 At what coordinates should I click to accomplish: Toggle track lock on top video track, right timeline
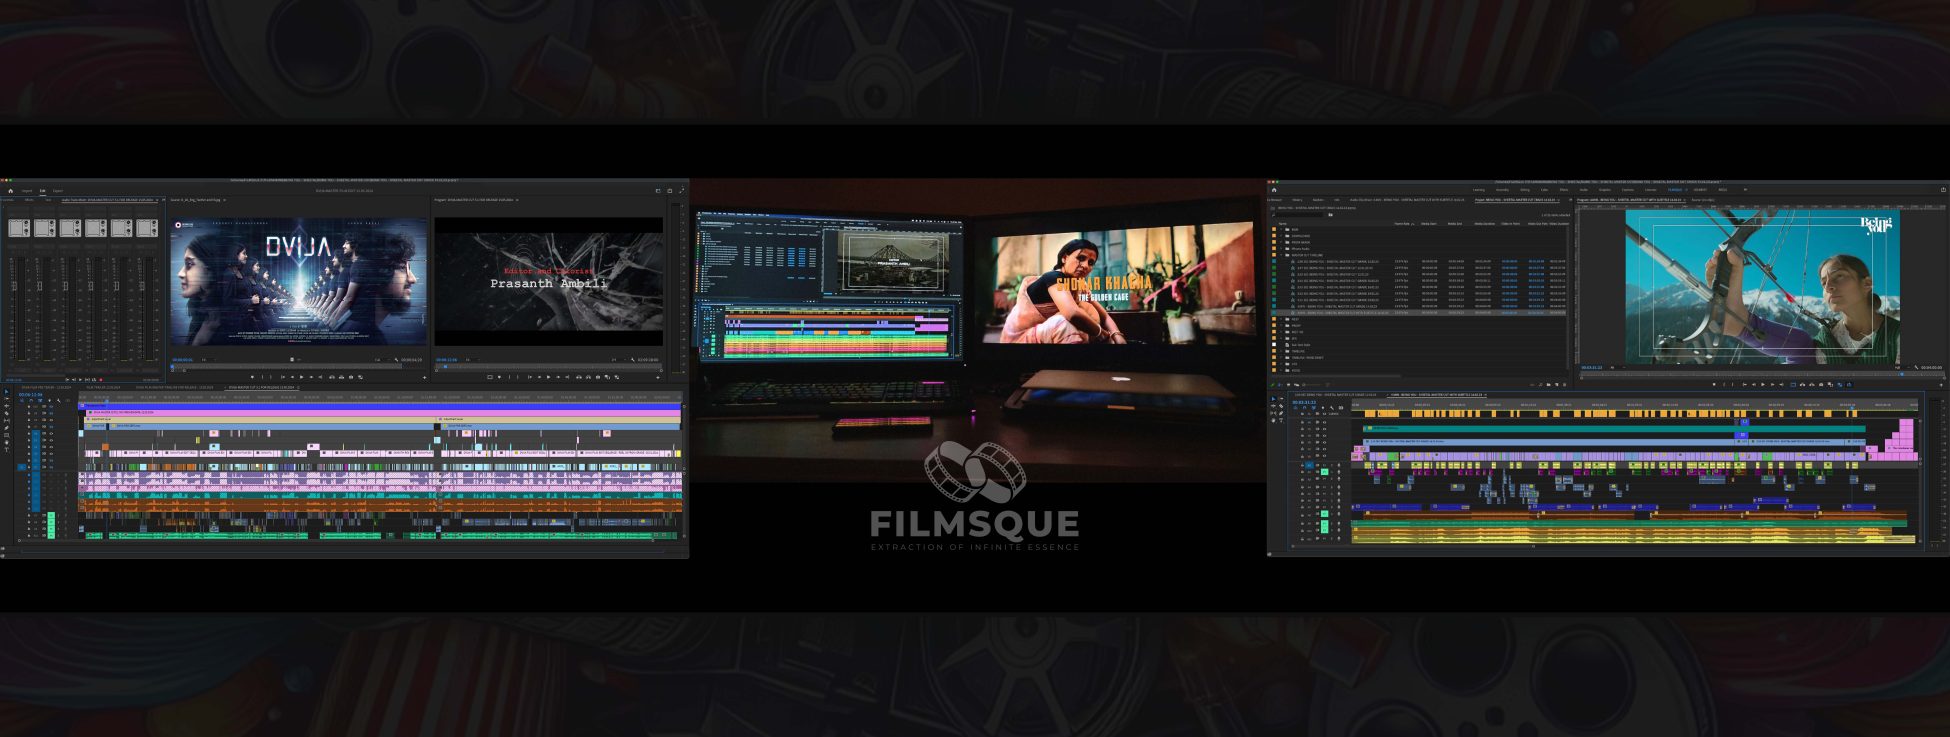(x=1303, y=422)
